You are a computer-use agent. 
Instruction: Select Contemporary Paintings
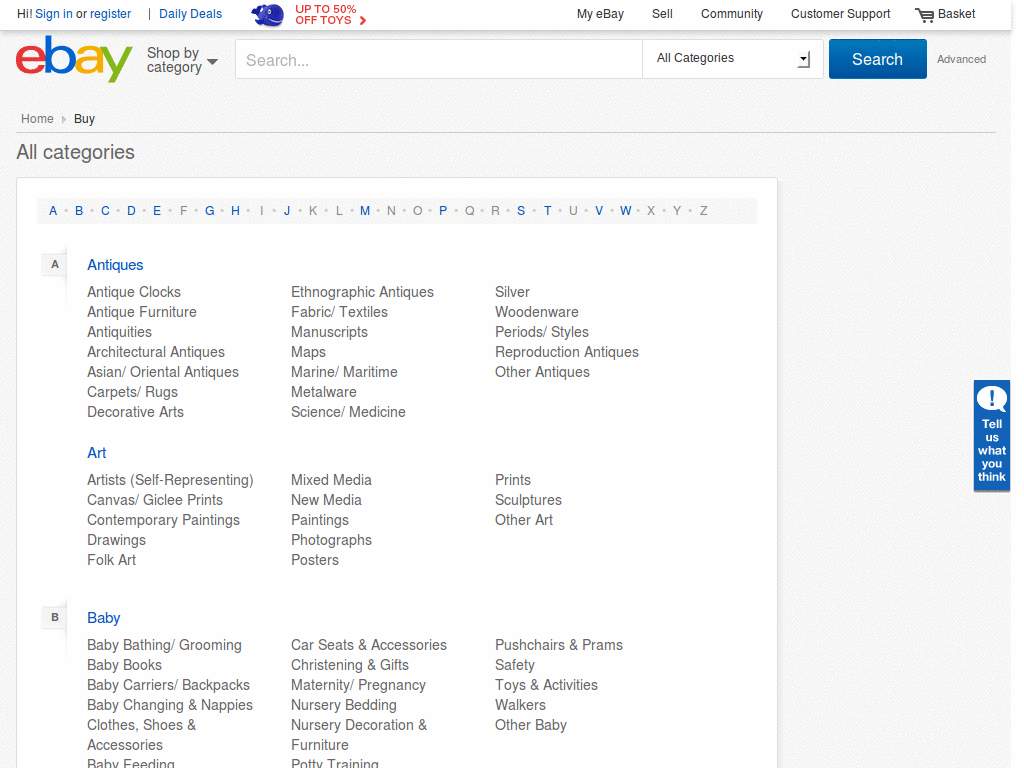click(x=163, y=520)
